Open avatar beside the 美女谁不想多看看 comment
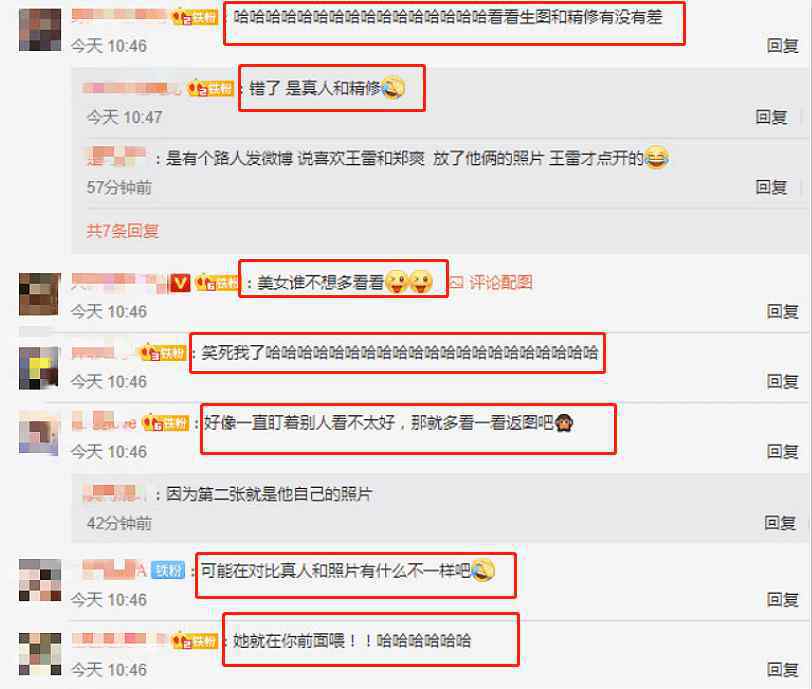The height and width of the screenshot is (689, 812). click(40, 294)
